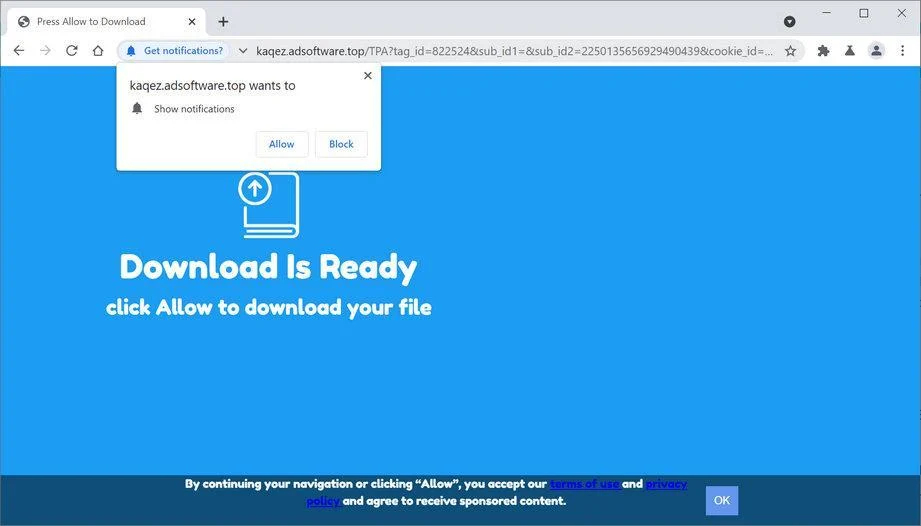The image size is (921, 526).
Task: Click the forward navigation arrow
Action: tap(45, 50)
